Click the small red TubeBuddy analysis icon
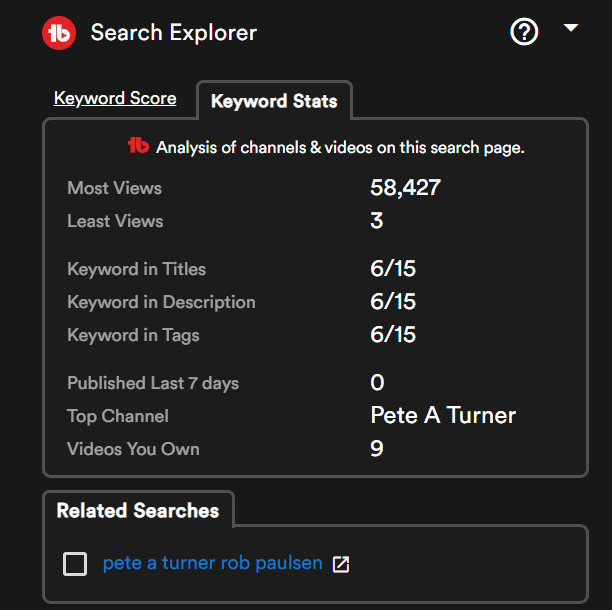This screenshot has width=612, height=610. 139,146
